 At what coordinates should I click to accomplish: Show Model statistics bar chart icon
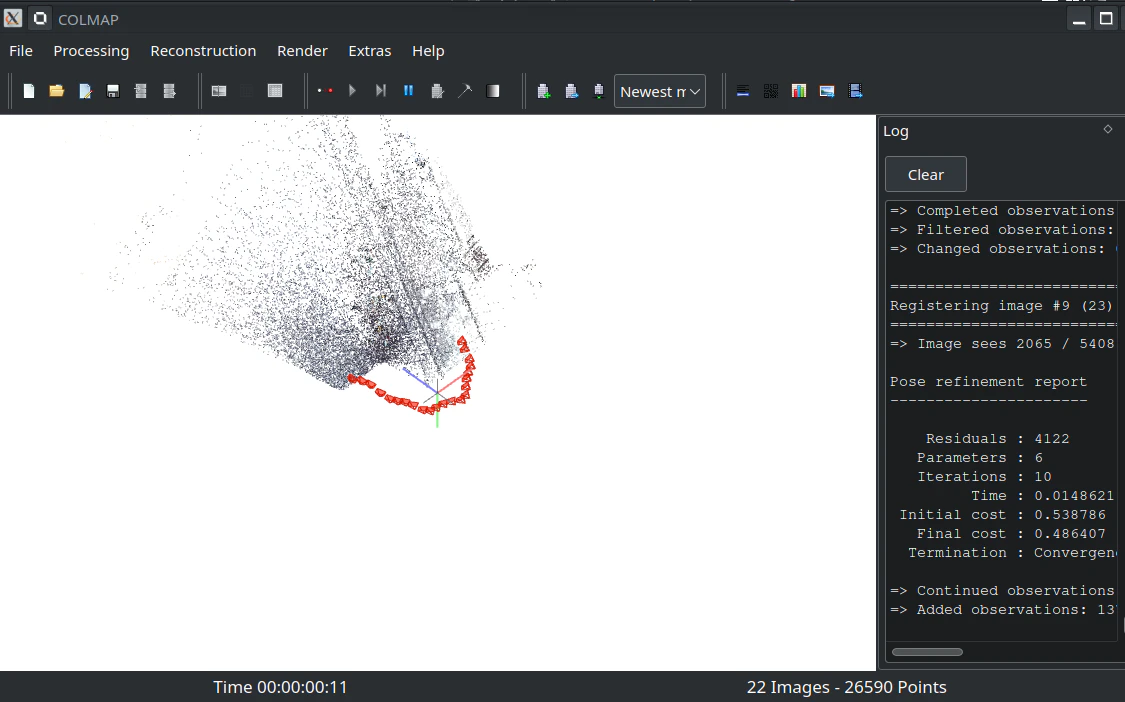click(x=799, y=91)
